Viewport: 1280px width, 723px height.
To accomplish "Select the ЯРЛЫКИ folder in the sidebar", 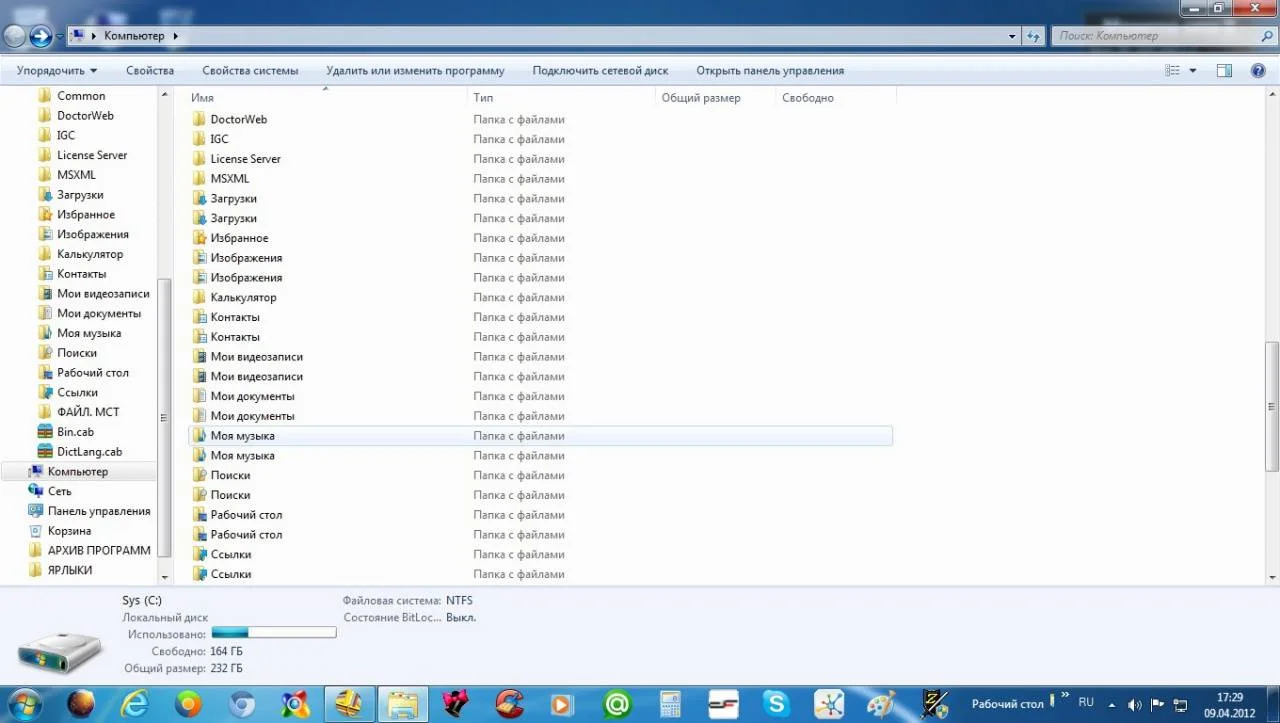I will 60,570.
